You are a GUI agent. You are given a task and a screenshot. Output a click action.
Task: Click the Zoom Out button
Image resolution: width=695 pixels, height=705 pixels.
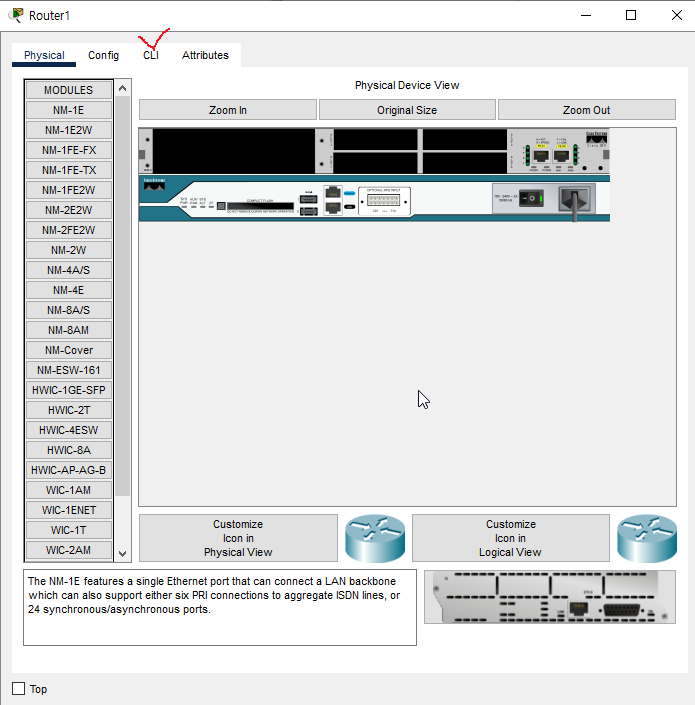tap(587, 110)
